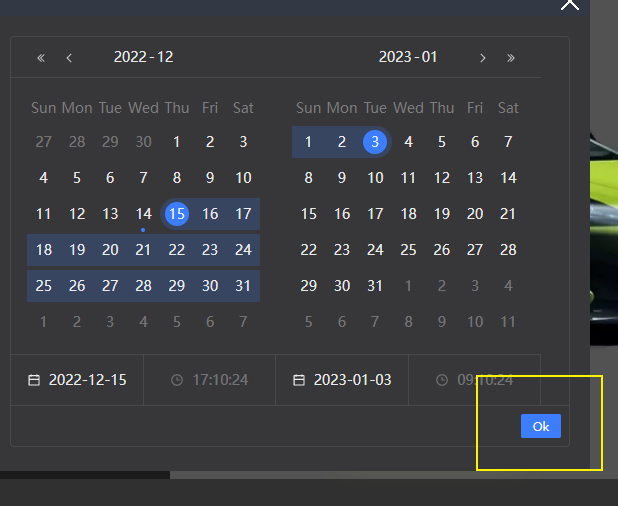Screen dimensions: 618x506
Task: Select December 21 in the left calendar
Action: click(143, 250)
